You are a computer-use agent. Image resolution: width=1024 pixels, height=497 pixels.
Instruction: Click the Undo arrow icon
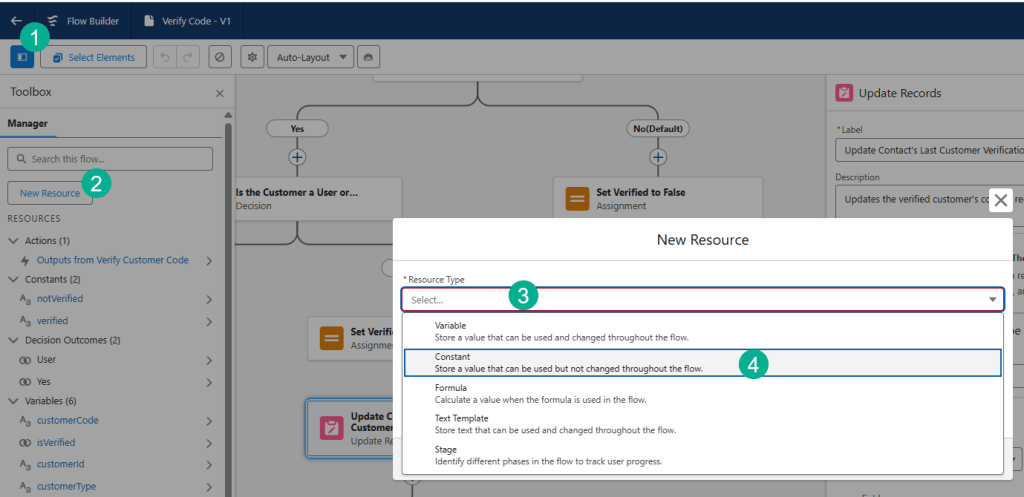coord(164,58)
